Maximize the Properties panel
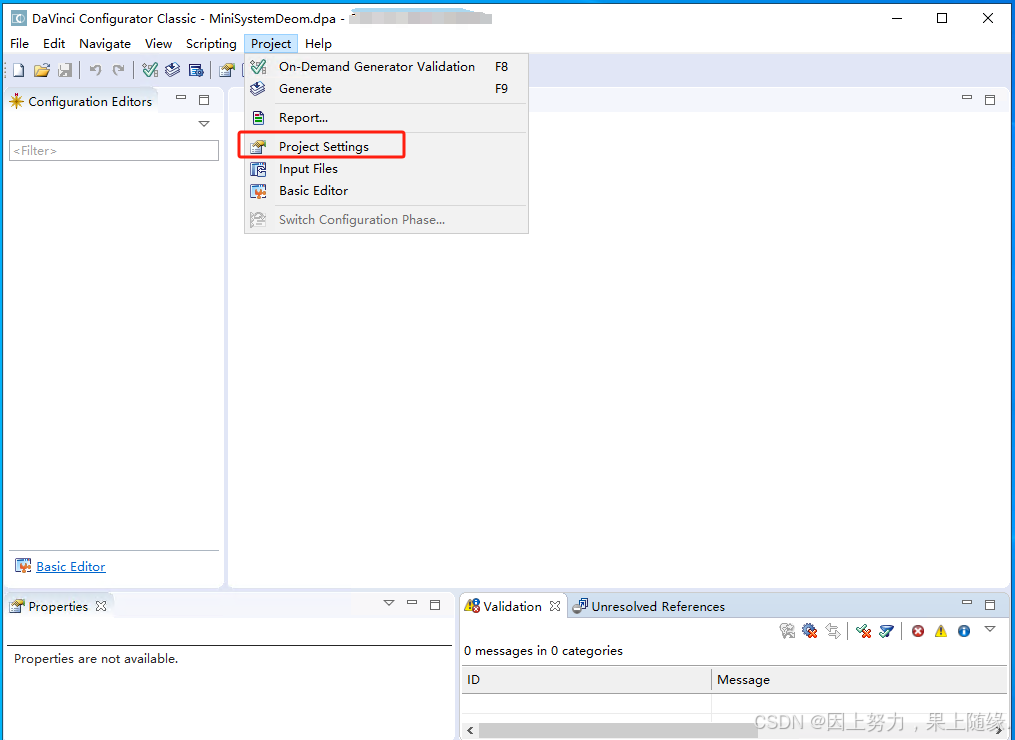 [435, 605]
